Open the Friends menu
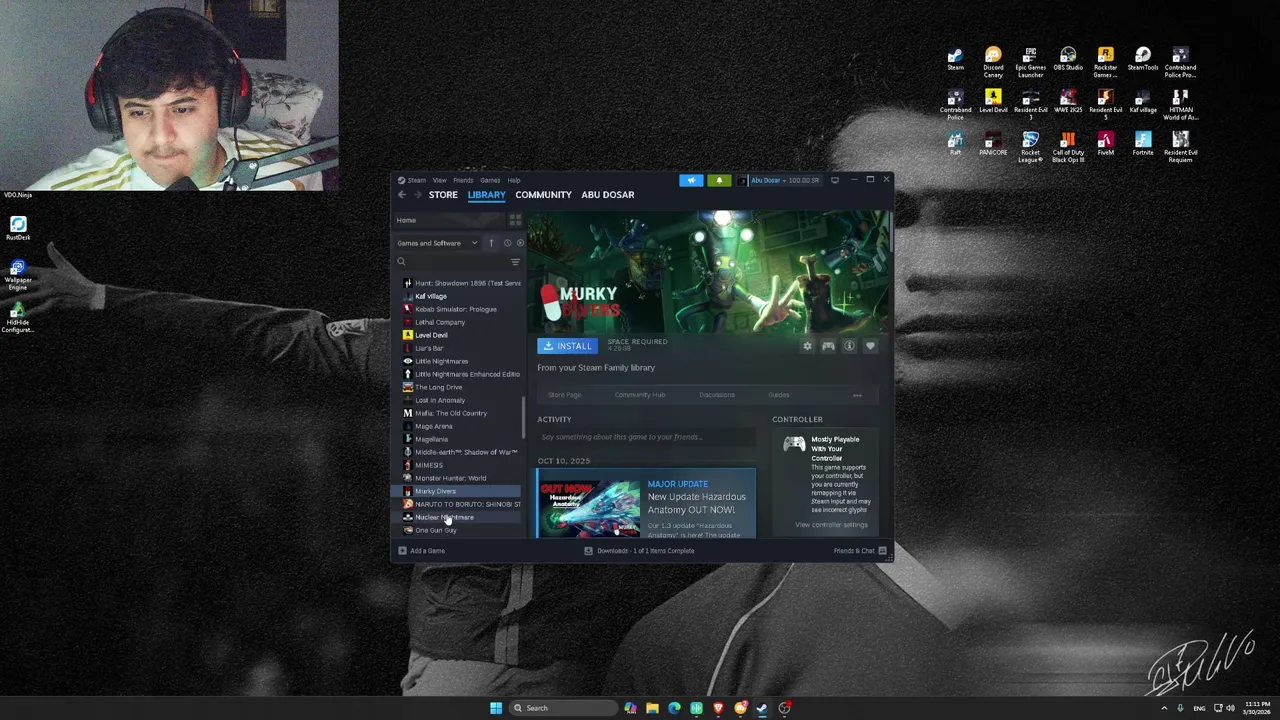Screen dimensions: 1280x720 pyautogui.click(x=463, y=180)
